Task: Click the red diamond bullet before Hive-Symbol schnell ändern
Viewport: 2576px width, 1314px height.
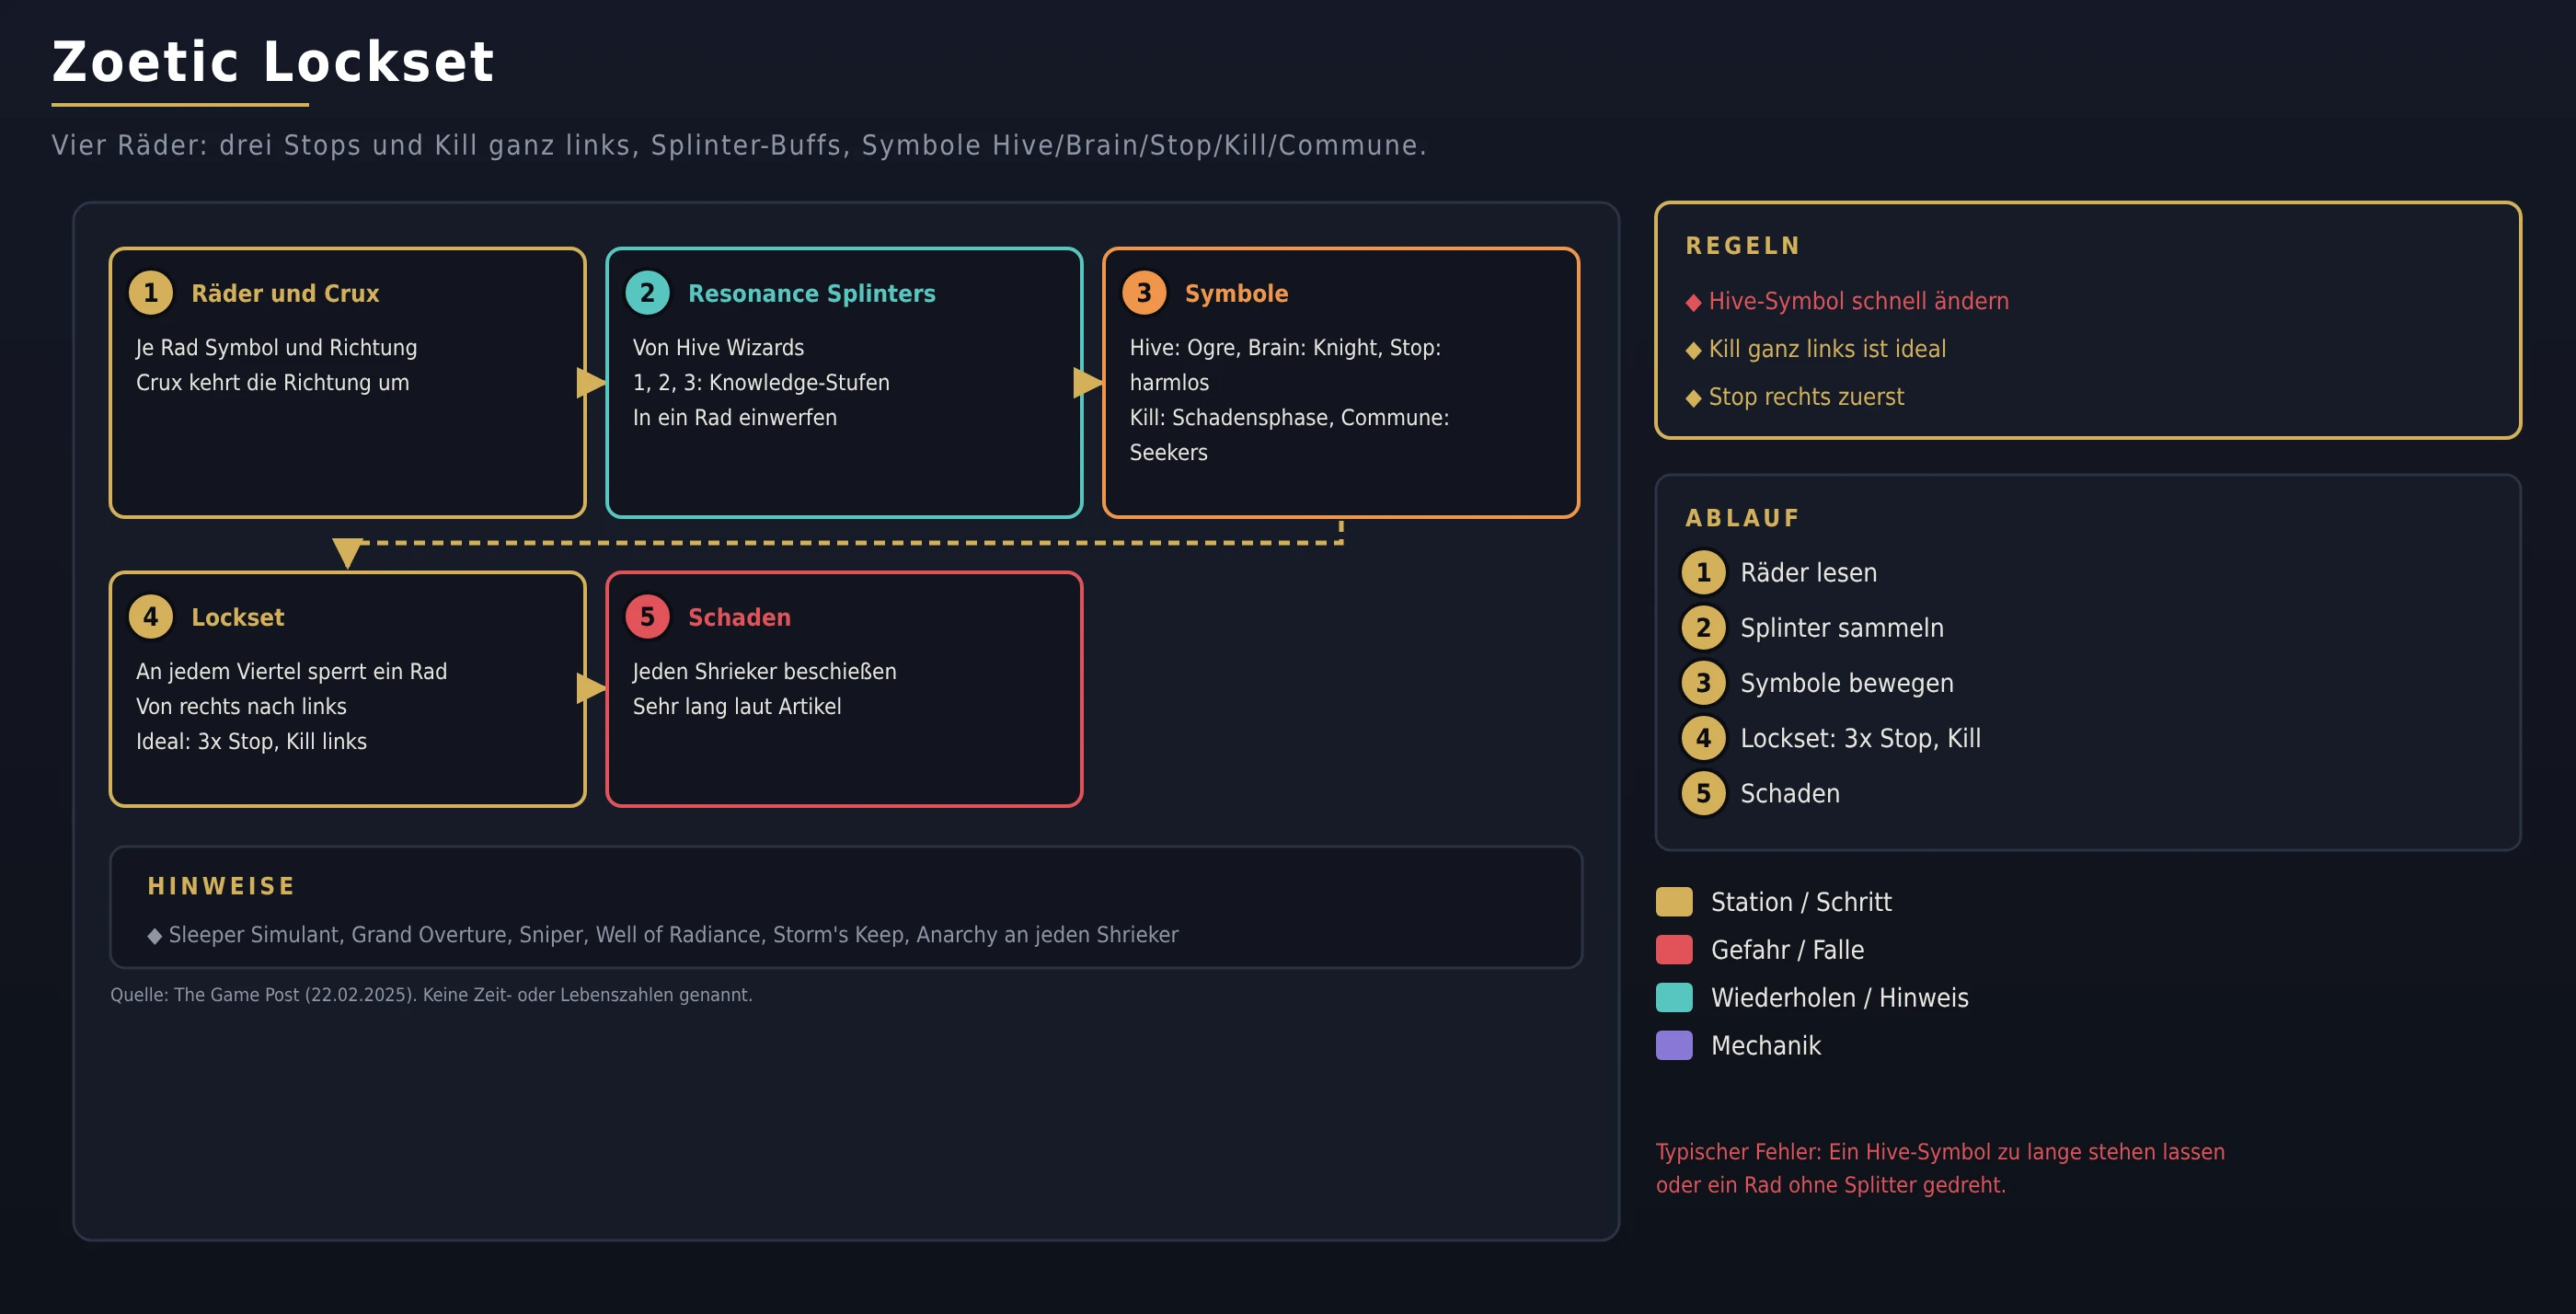Action: pyautogui.click(x=1693, y=303)
